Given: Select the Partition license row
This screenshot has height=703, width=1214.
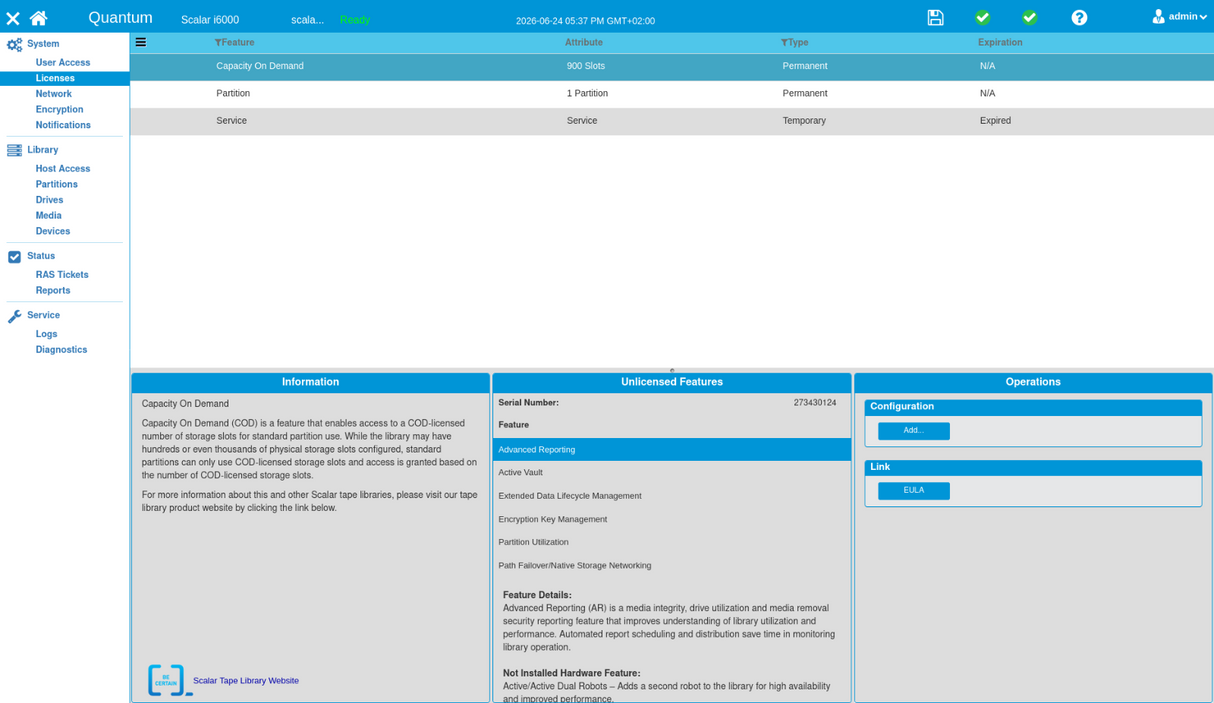Looking at the screenshot, I should pyautogui.click(x=672, y=94).
